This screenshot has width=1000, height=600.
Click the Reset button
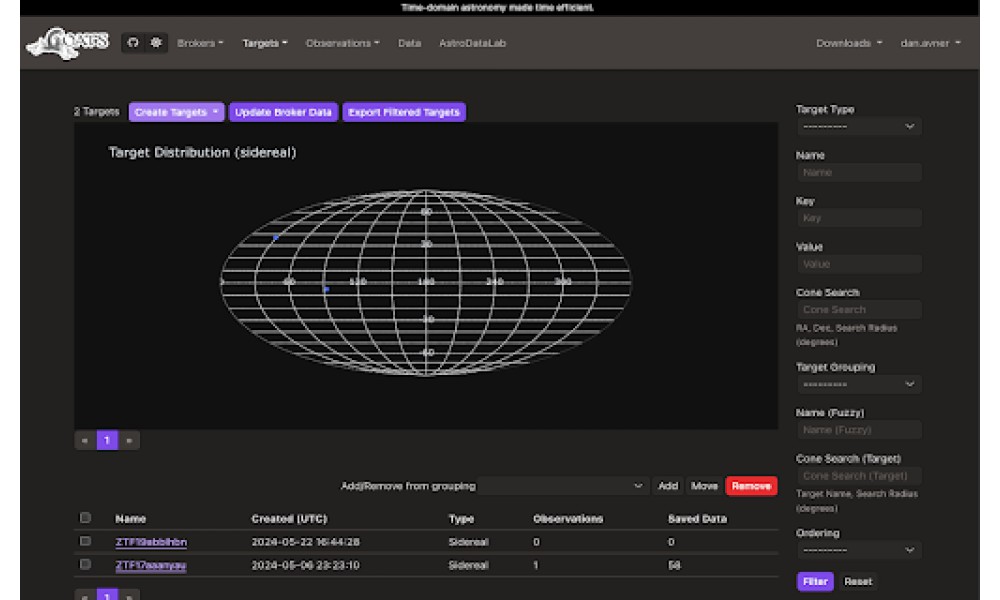click(x=858, y=582)
